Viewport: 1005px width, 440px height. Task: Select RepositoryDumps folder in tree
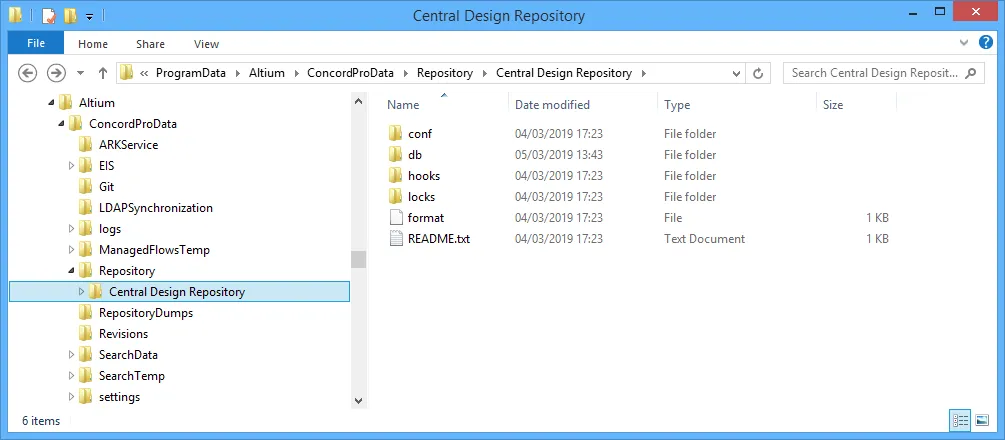click(145, 313)
